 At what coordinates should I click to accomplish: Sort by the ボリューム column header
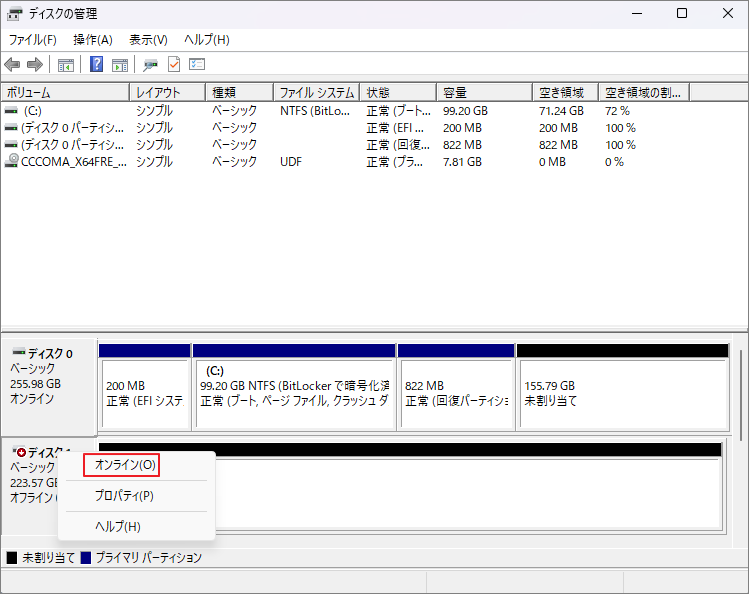[x=65, y=92]
